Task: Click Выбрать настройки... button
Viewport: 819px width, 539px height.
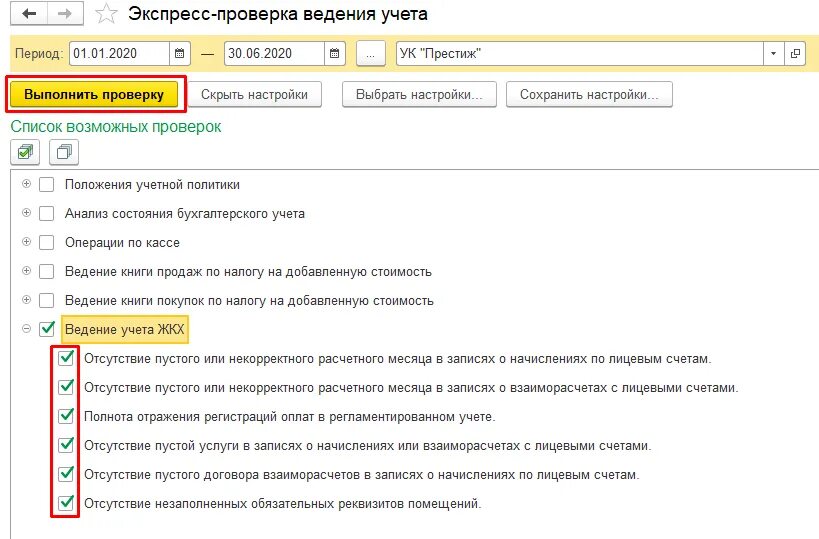Action: 419,95
